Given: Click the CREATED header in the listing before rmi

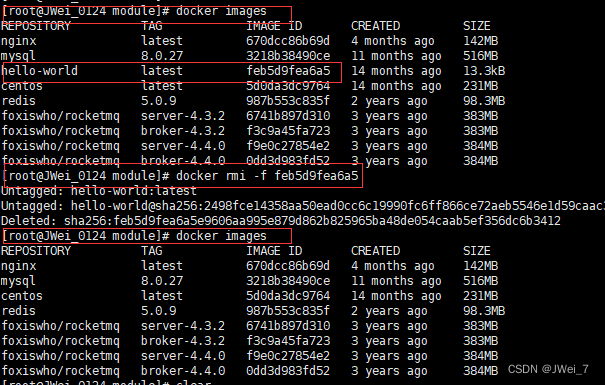Looking at the screenshot, I should [x=375, y=26].
